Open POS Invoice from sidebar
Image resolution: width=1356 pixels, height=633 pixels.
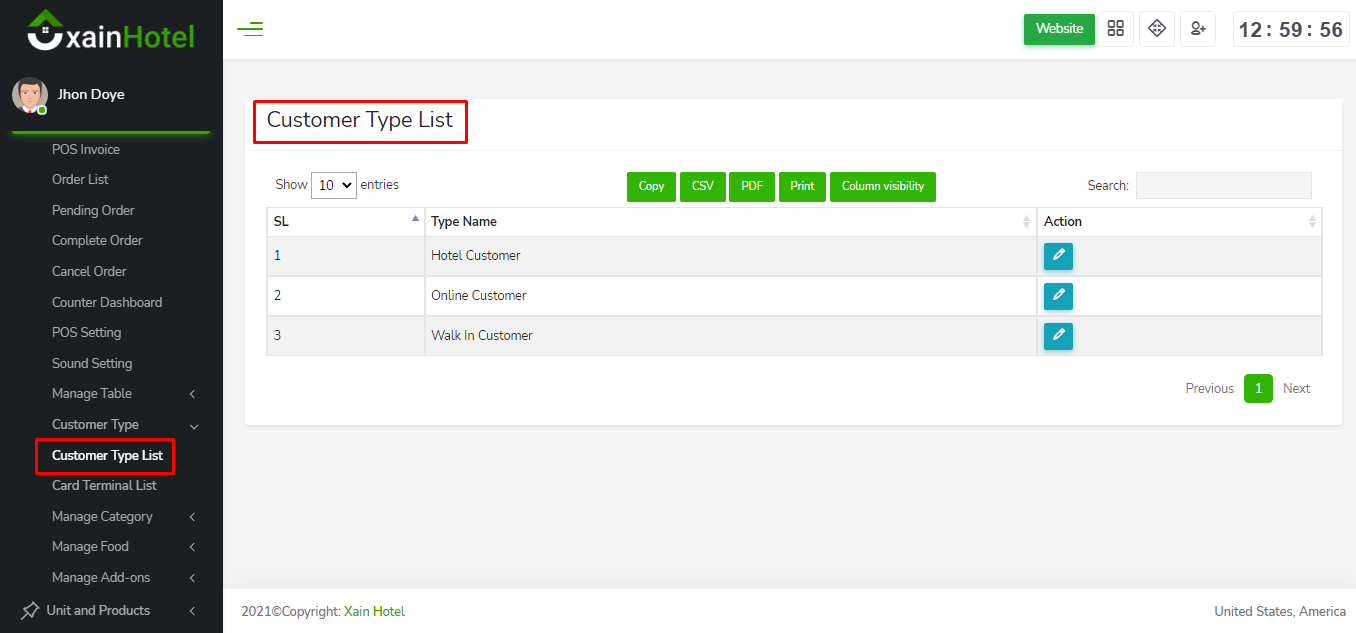pyautogui.click(x=86, y=150)
